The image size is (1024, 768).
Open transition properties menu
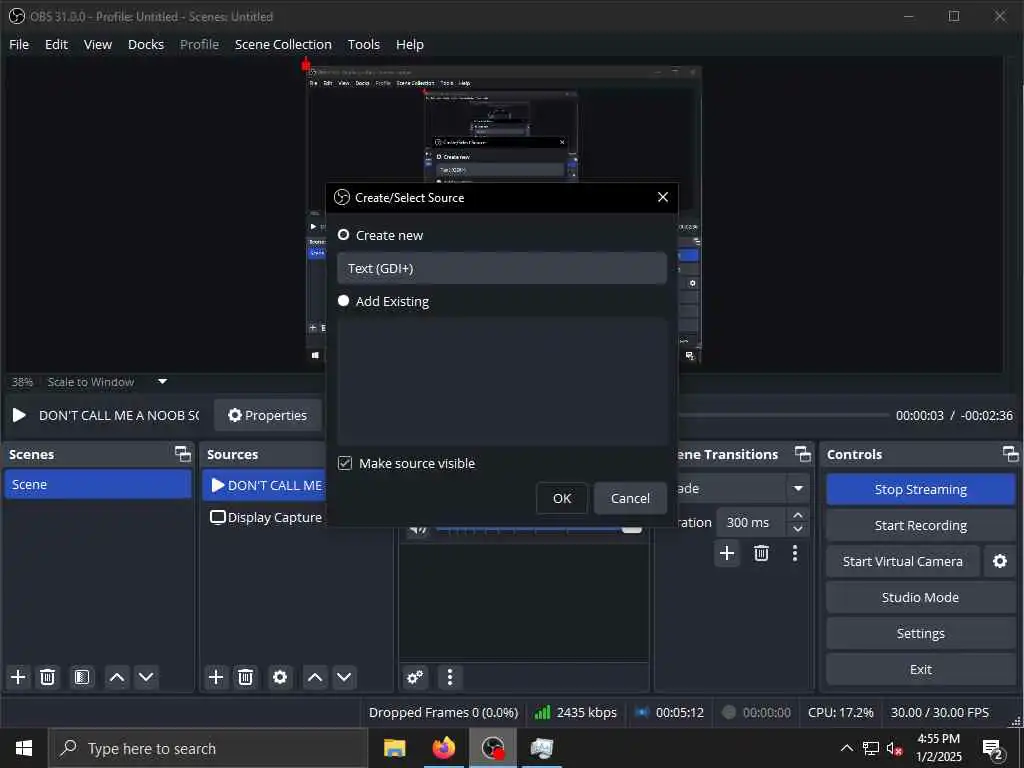coord(795,553)
